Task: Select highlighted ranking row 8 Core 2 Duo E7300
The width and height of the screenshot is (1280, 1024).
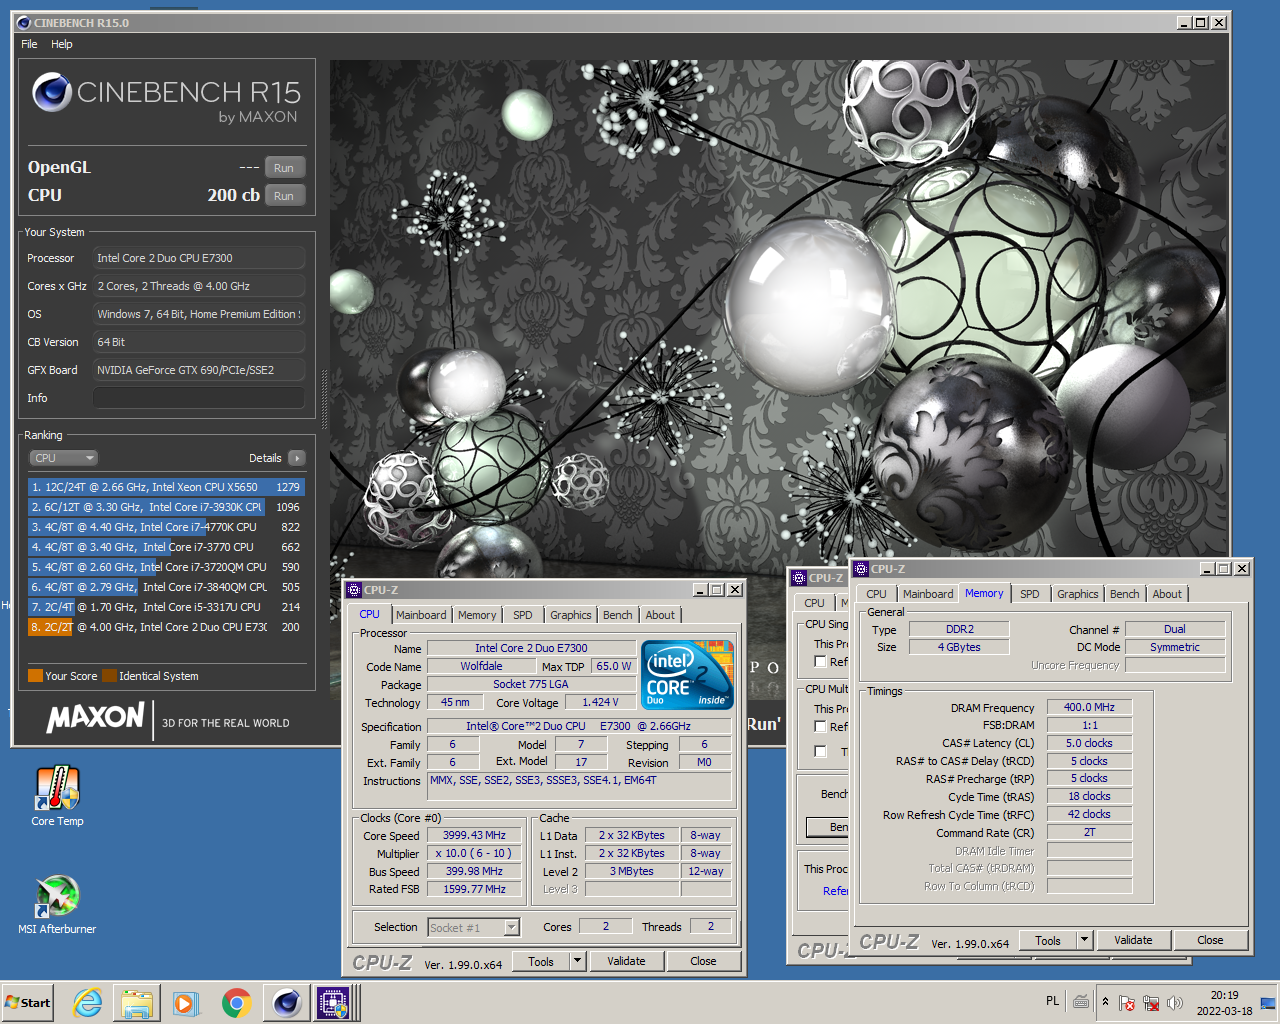Action: click(166, 627)
